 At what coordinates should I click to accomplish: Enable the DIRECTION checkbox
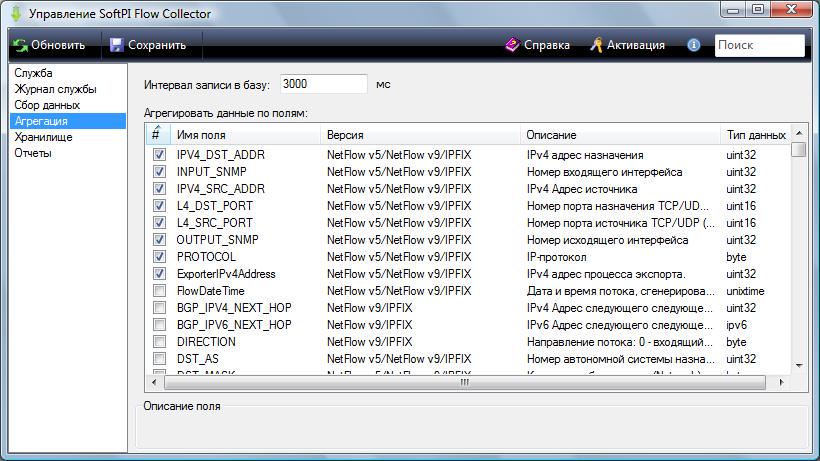click(160, 342)
